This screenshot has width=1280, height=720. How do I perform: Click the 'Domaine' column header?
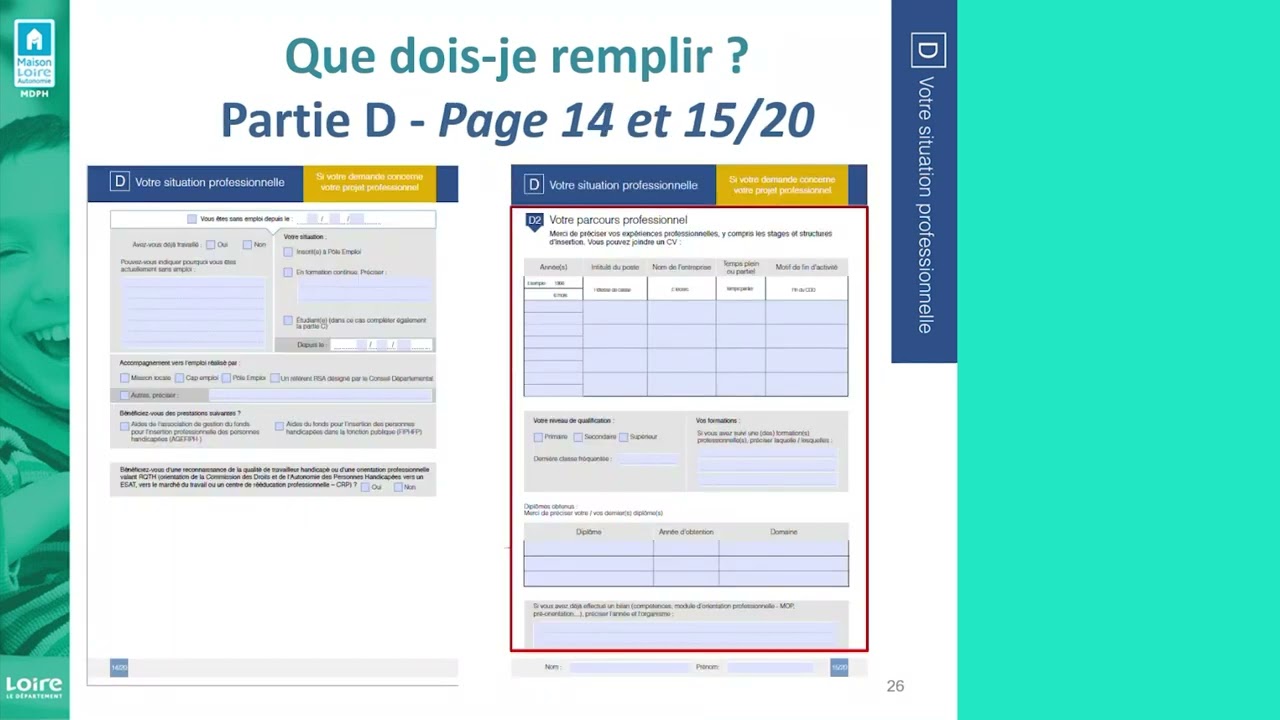coord(784,532)
